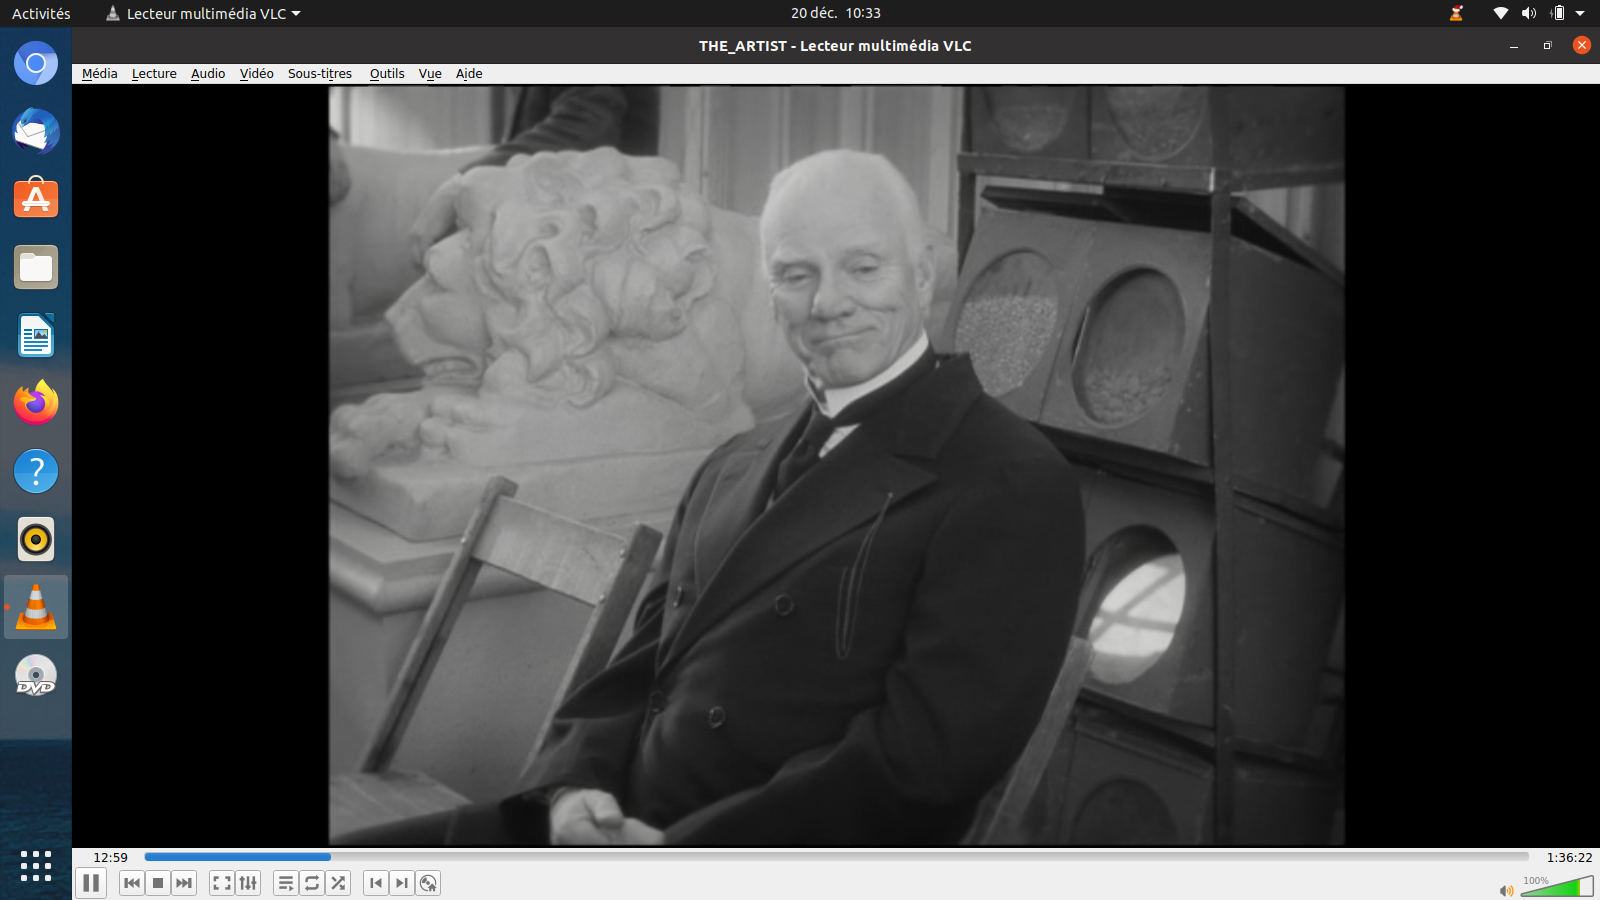The height and width of the screenshot is (900, 1600).
Task: Expand the system status menu arrow
Action: pos(1580,13)
